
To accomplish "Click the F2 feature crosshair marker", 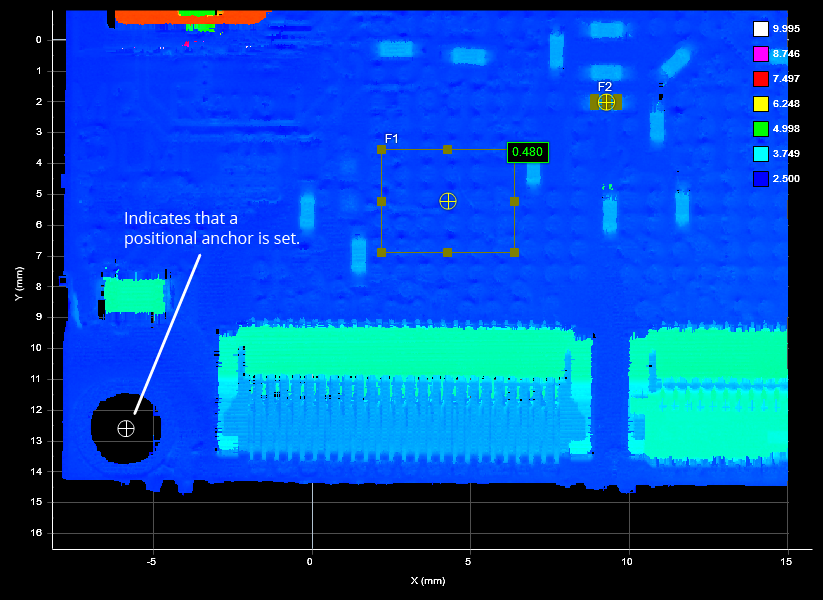I will point(606,102).
